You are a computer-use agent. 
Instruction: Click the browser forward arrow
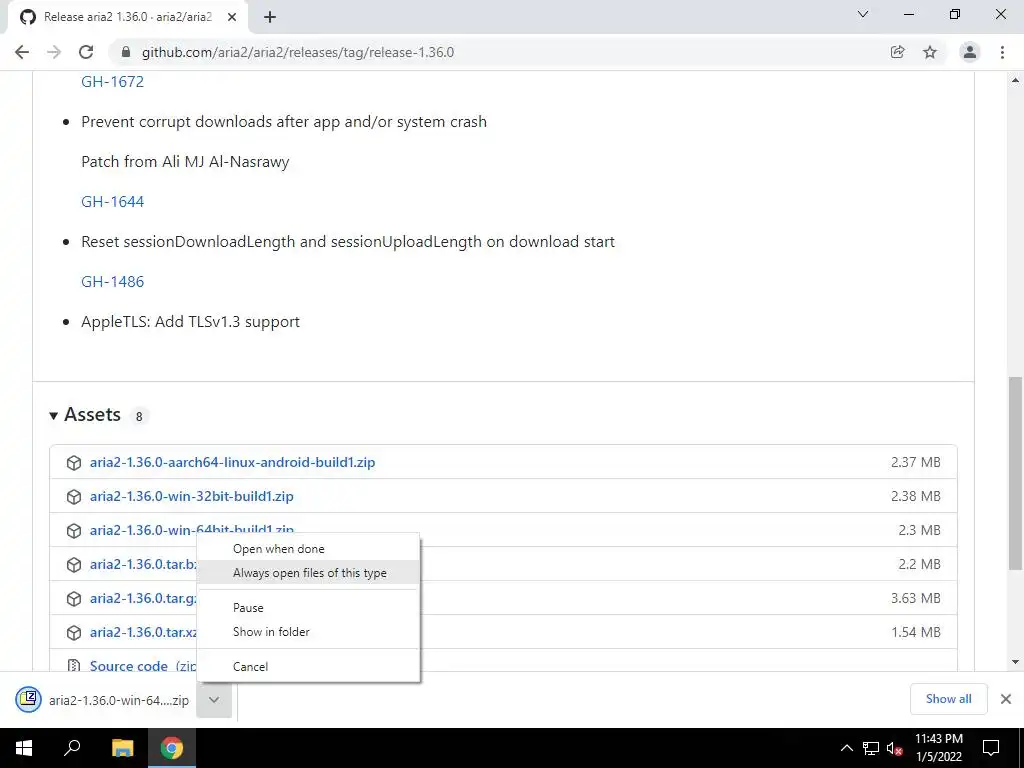click(54, 52)
